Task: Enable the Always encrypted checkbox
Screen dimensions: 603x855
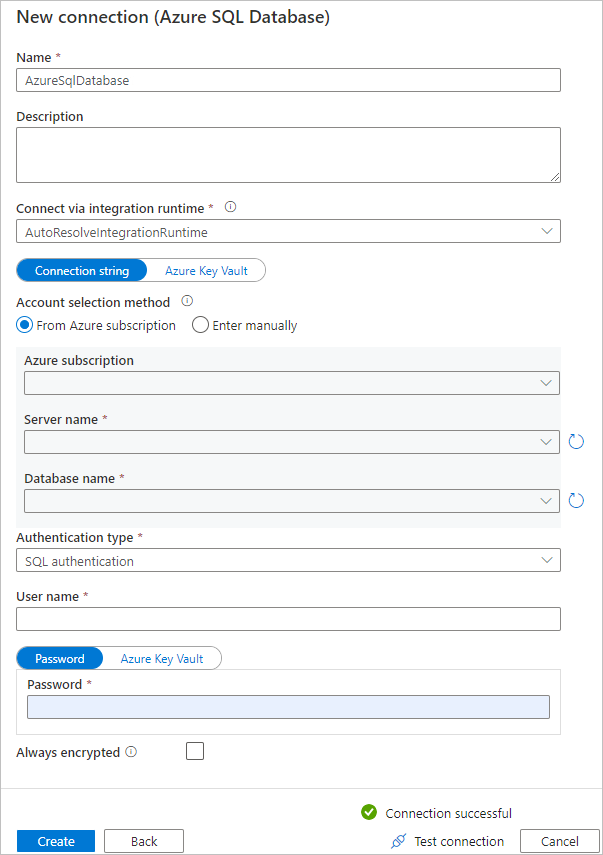Action: click(x=194, y=751)
